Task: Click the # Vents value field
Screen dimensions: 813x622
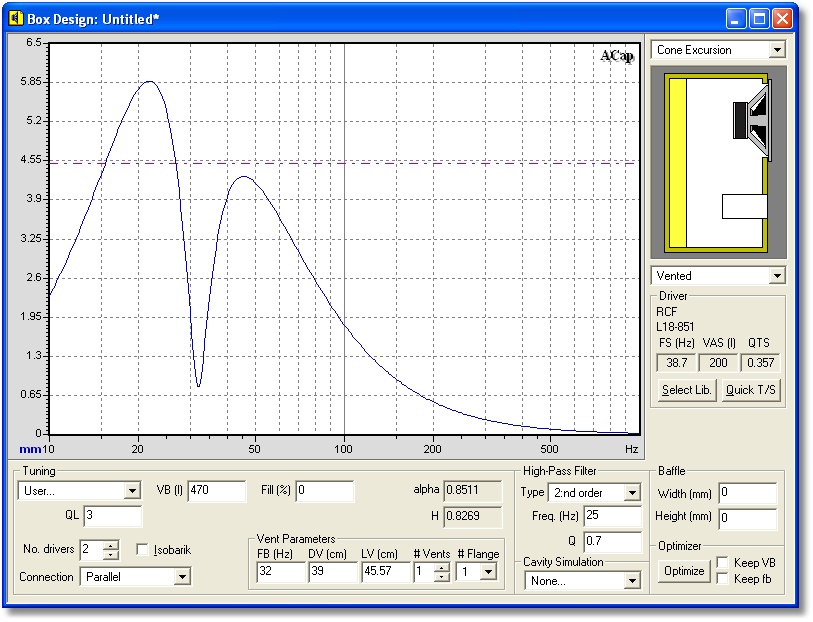Action: [x=425, y=571]
